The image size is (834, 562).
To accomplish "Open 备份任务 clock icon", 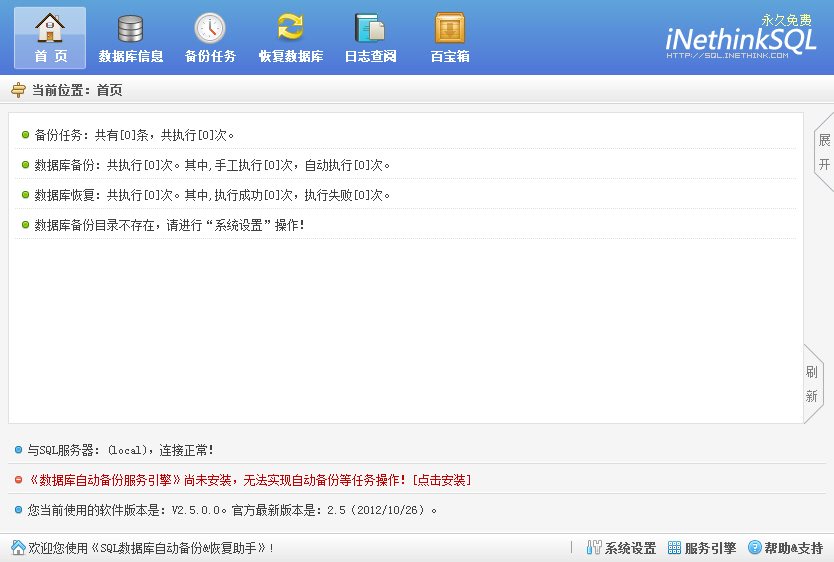I will [210, 29].
